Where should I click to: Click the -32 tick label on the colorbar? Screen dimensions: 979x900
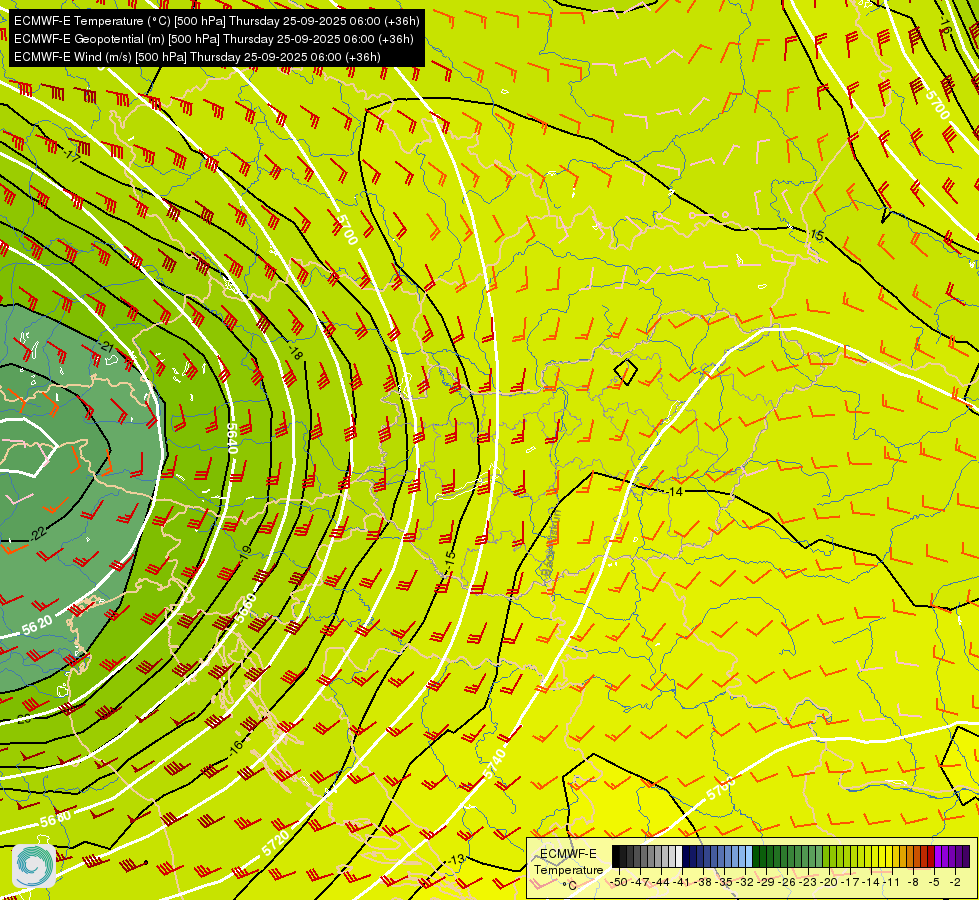coord(745,882)
